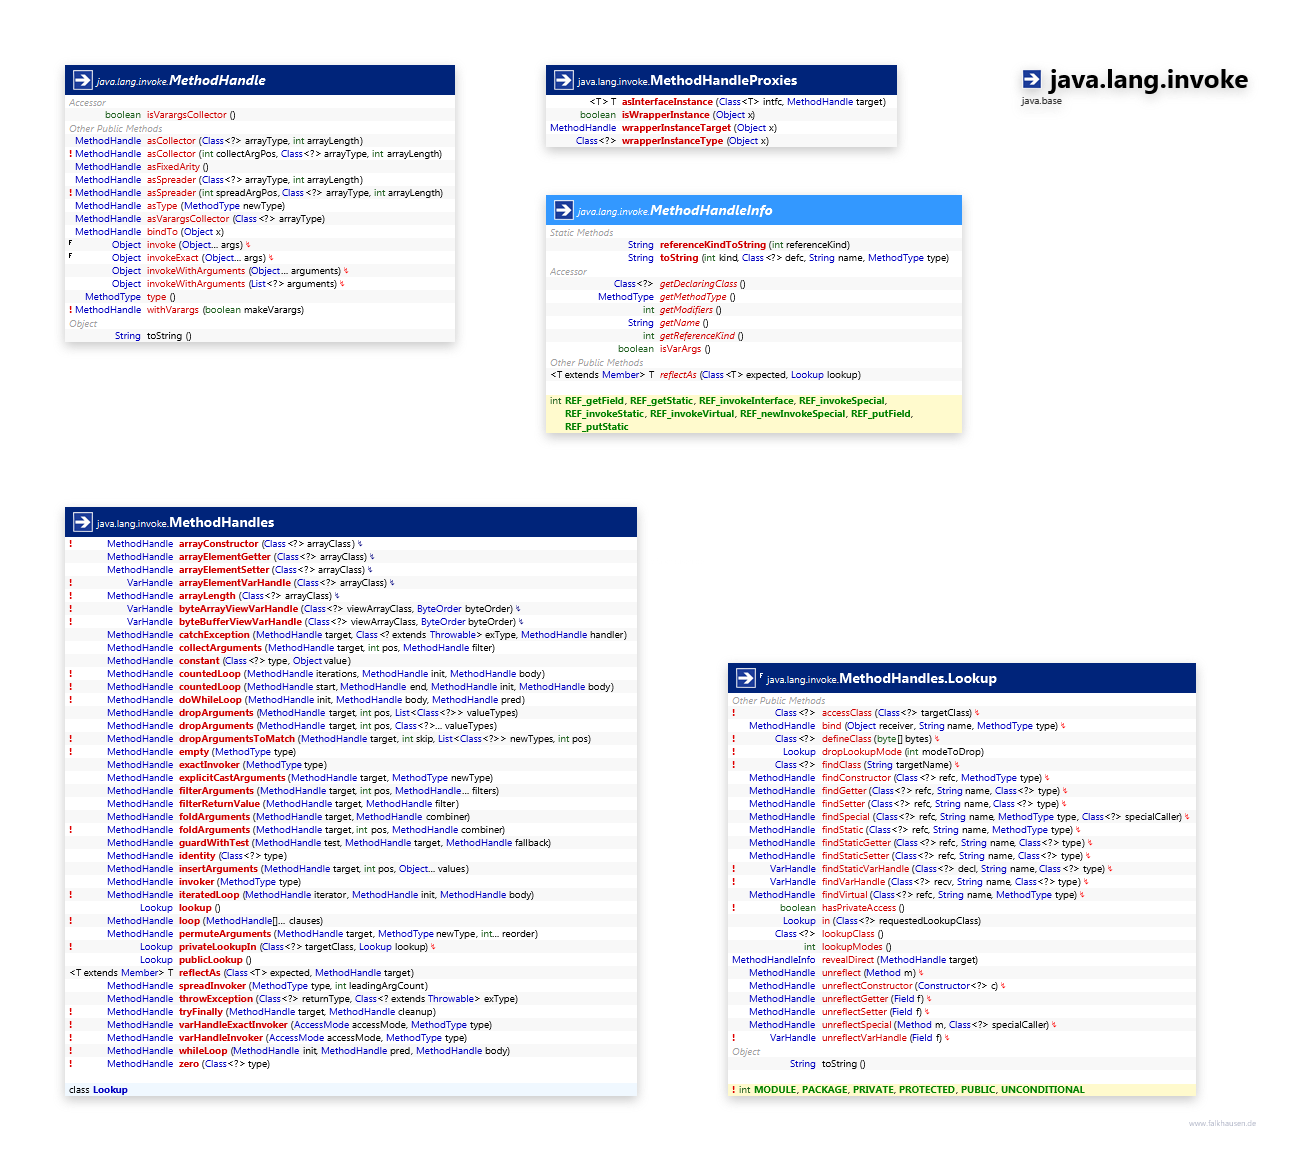
Task: Click privateLookupIn method in MethodHandles
Action: [217, 947]
